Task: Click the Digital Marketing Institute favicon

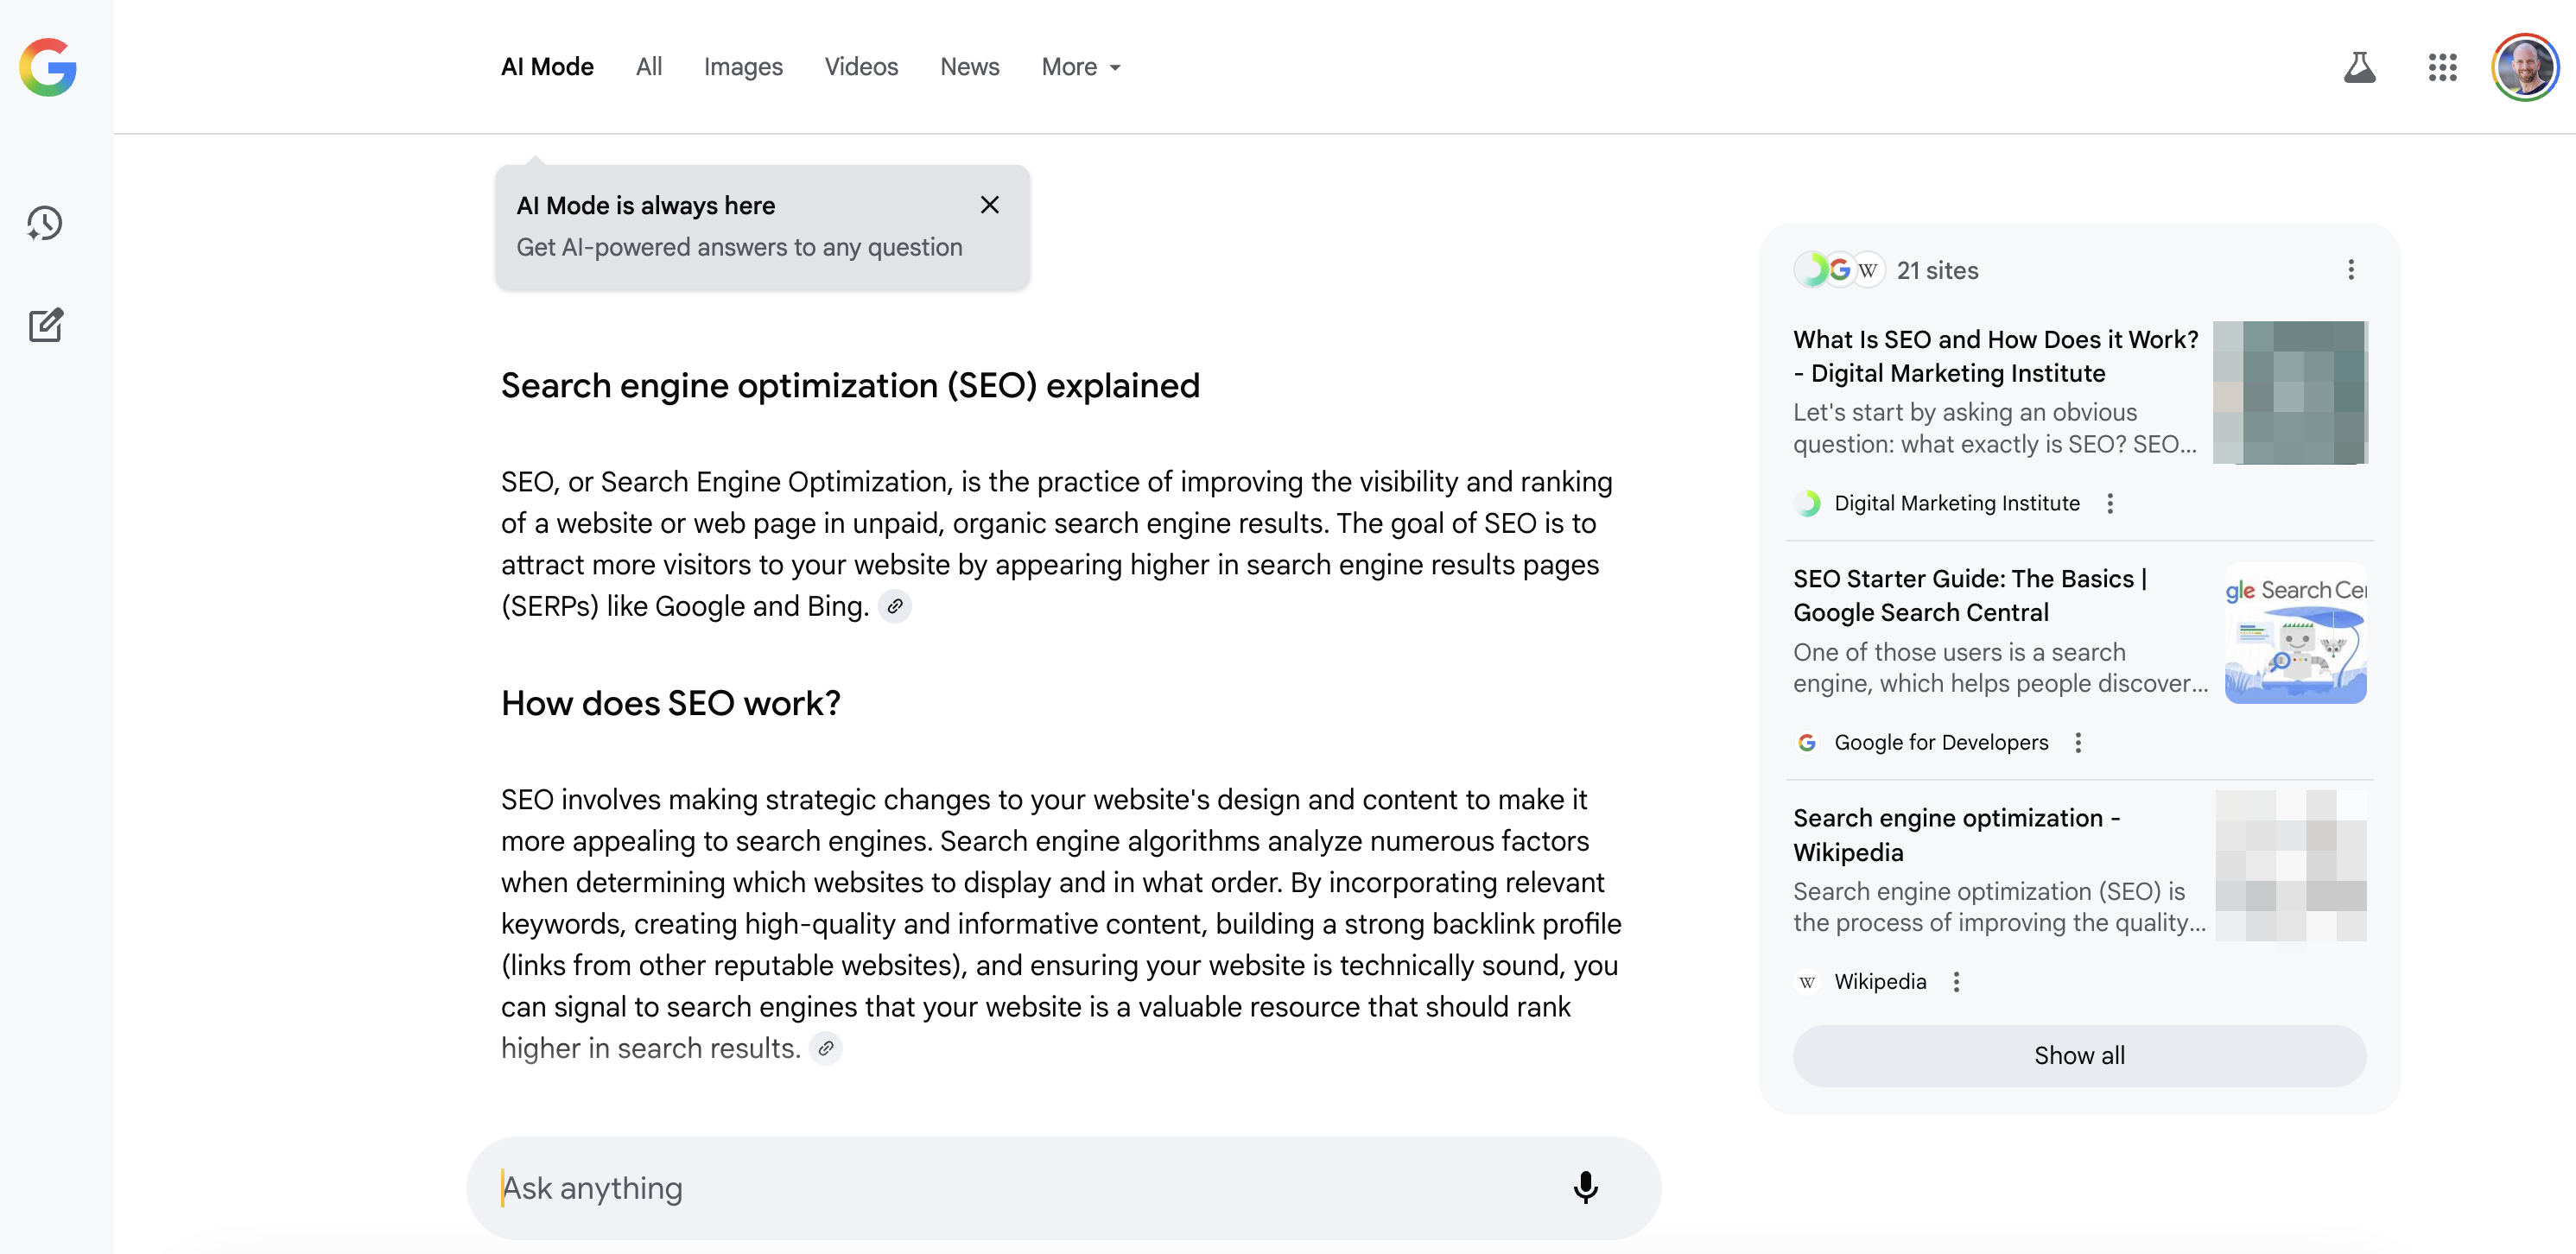Action: [x=1810, y=503]
